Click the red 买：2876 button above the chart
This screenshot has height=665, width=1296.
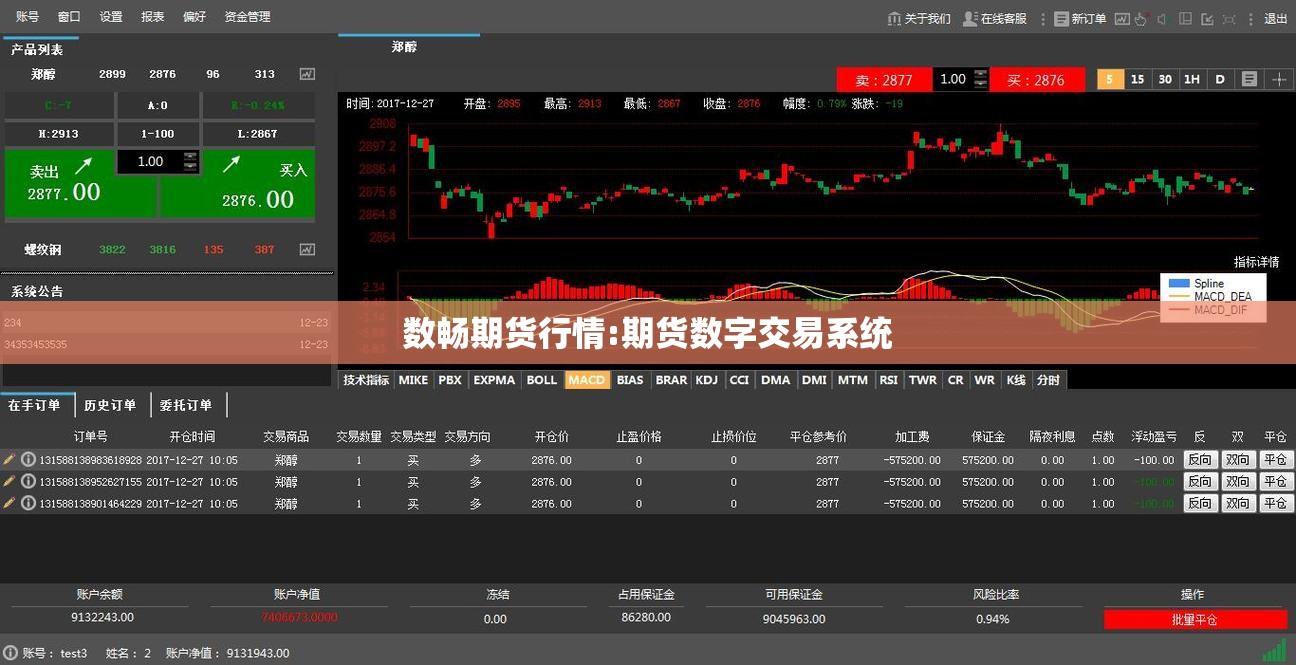1037,80
